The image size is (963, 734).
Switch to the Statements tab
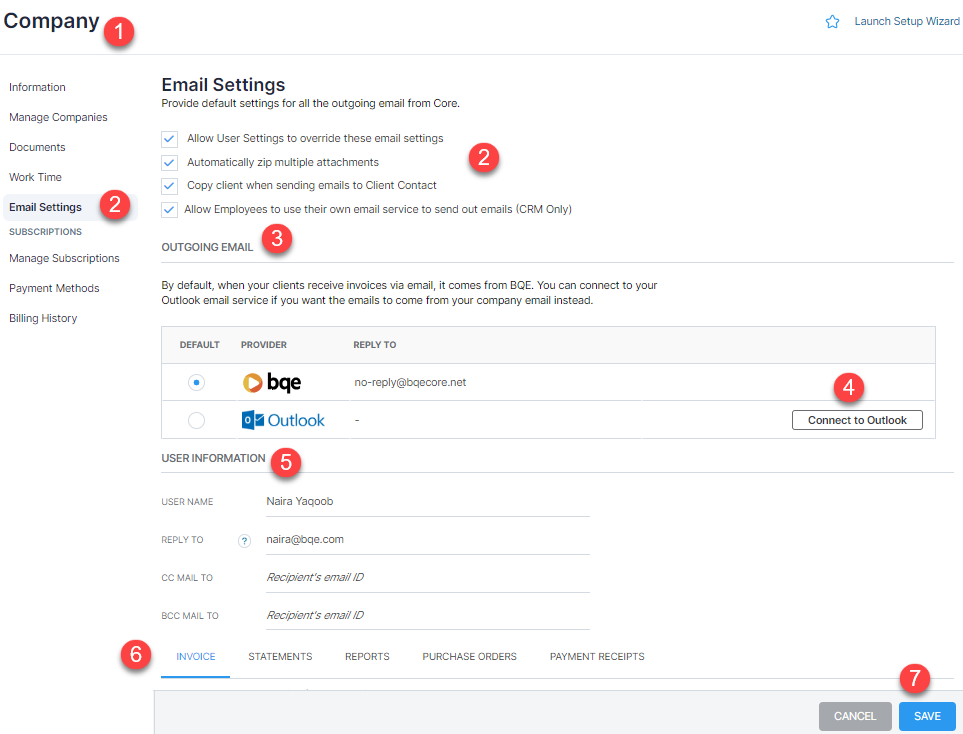[280, 657]
